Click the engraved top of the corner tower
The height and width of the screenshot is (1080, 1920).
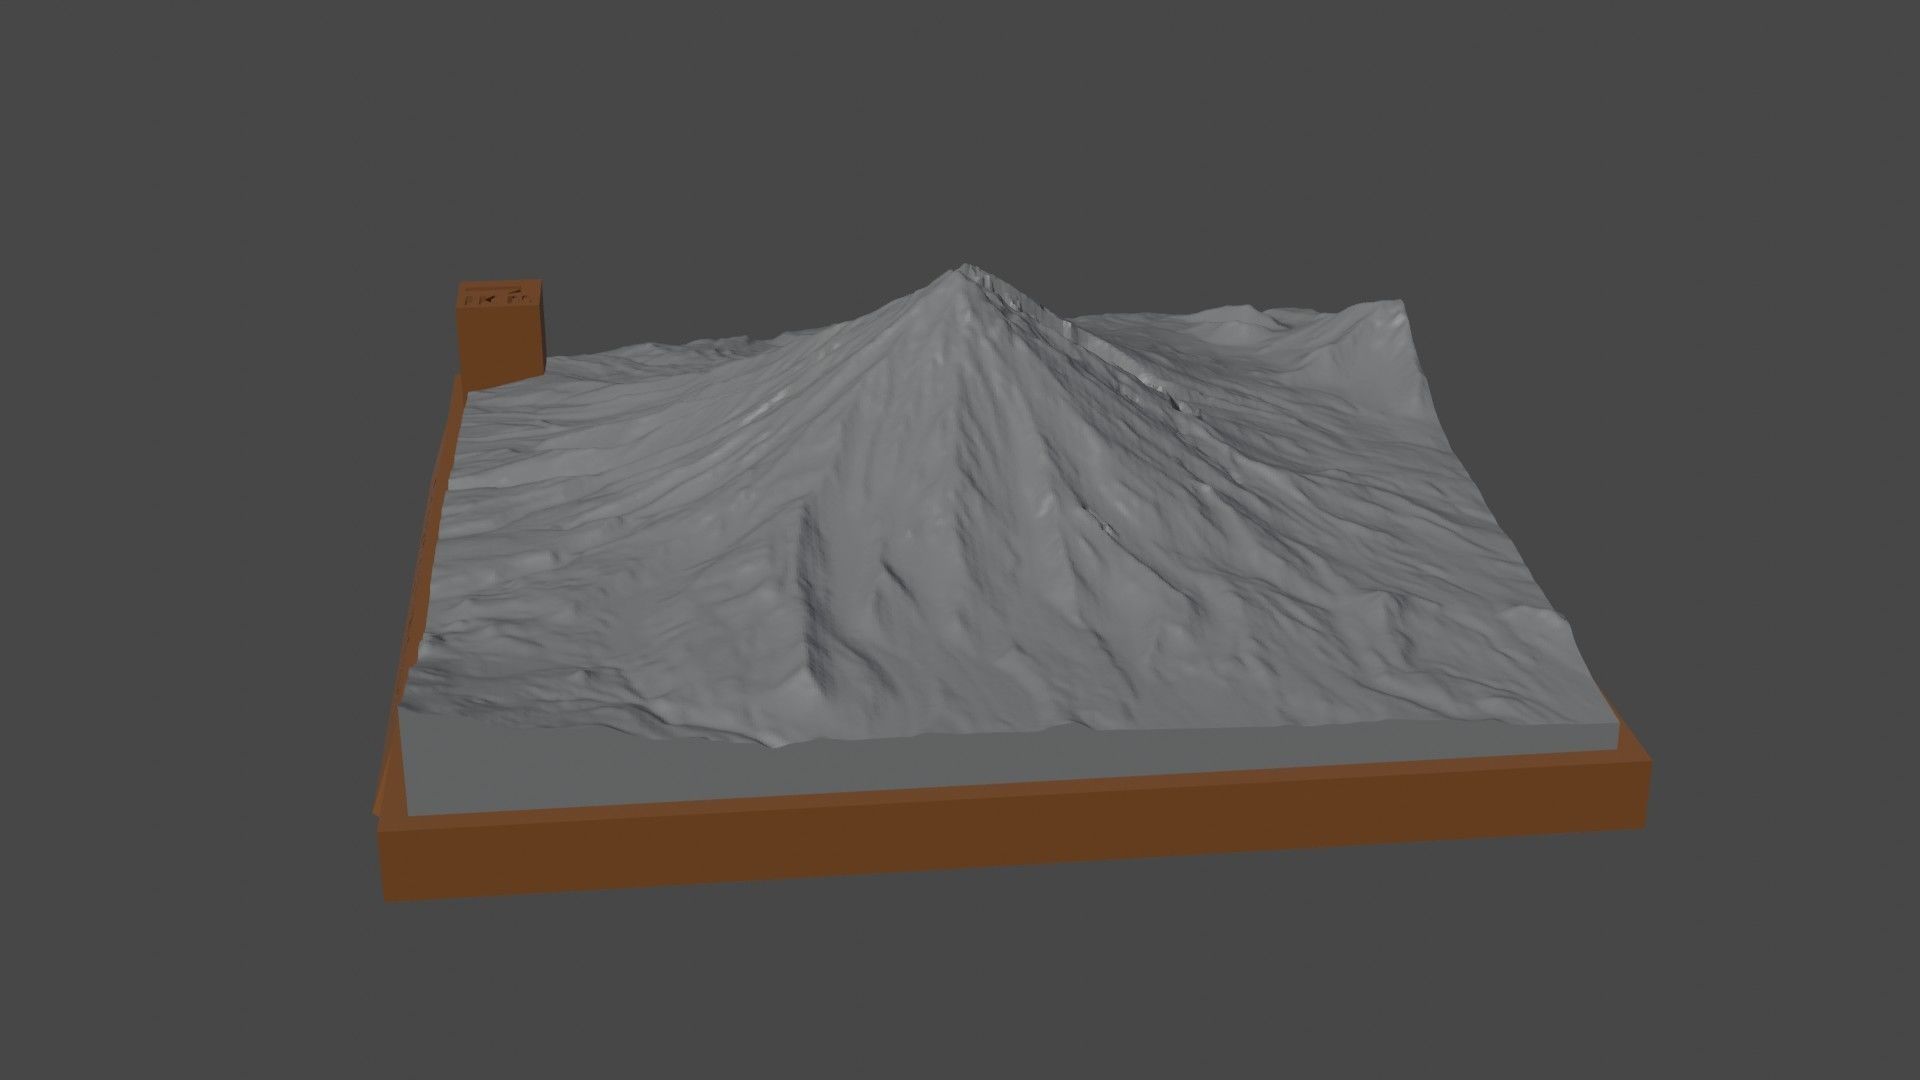click(x=502, y=295)
